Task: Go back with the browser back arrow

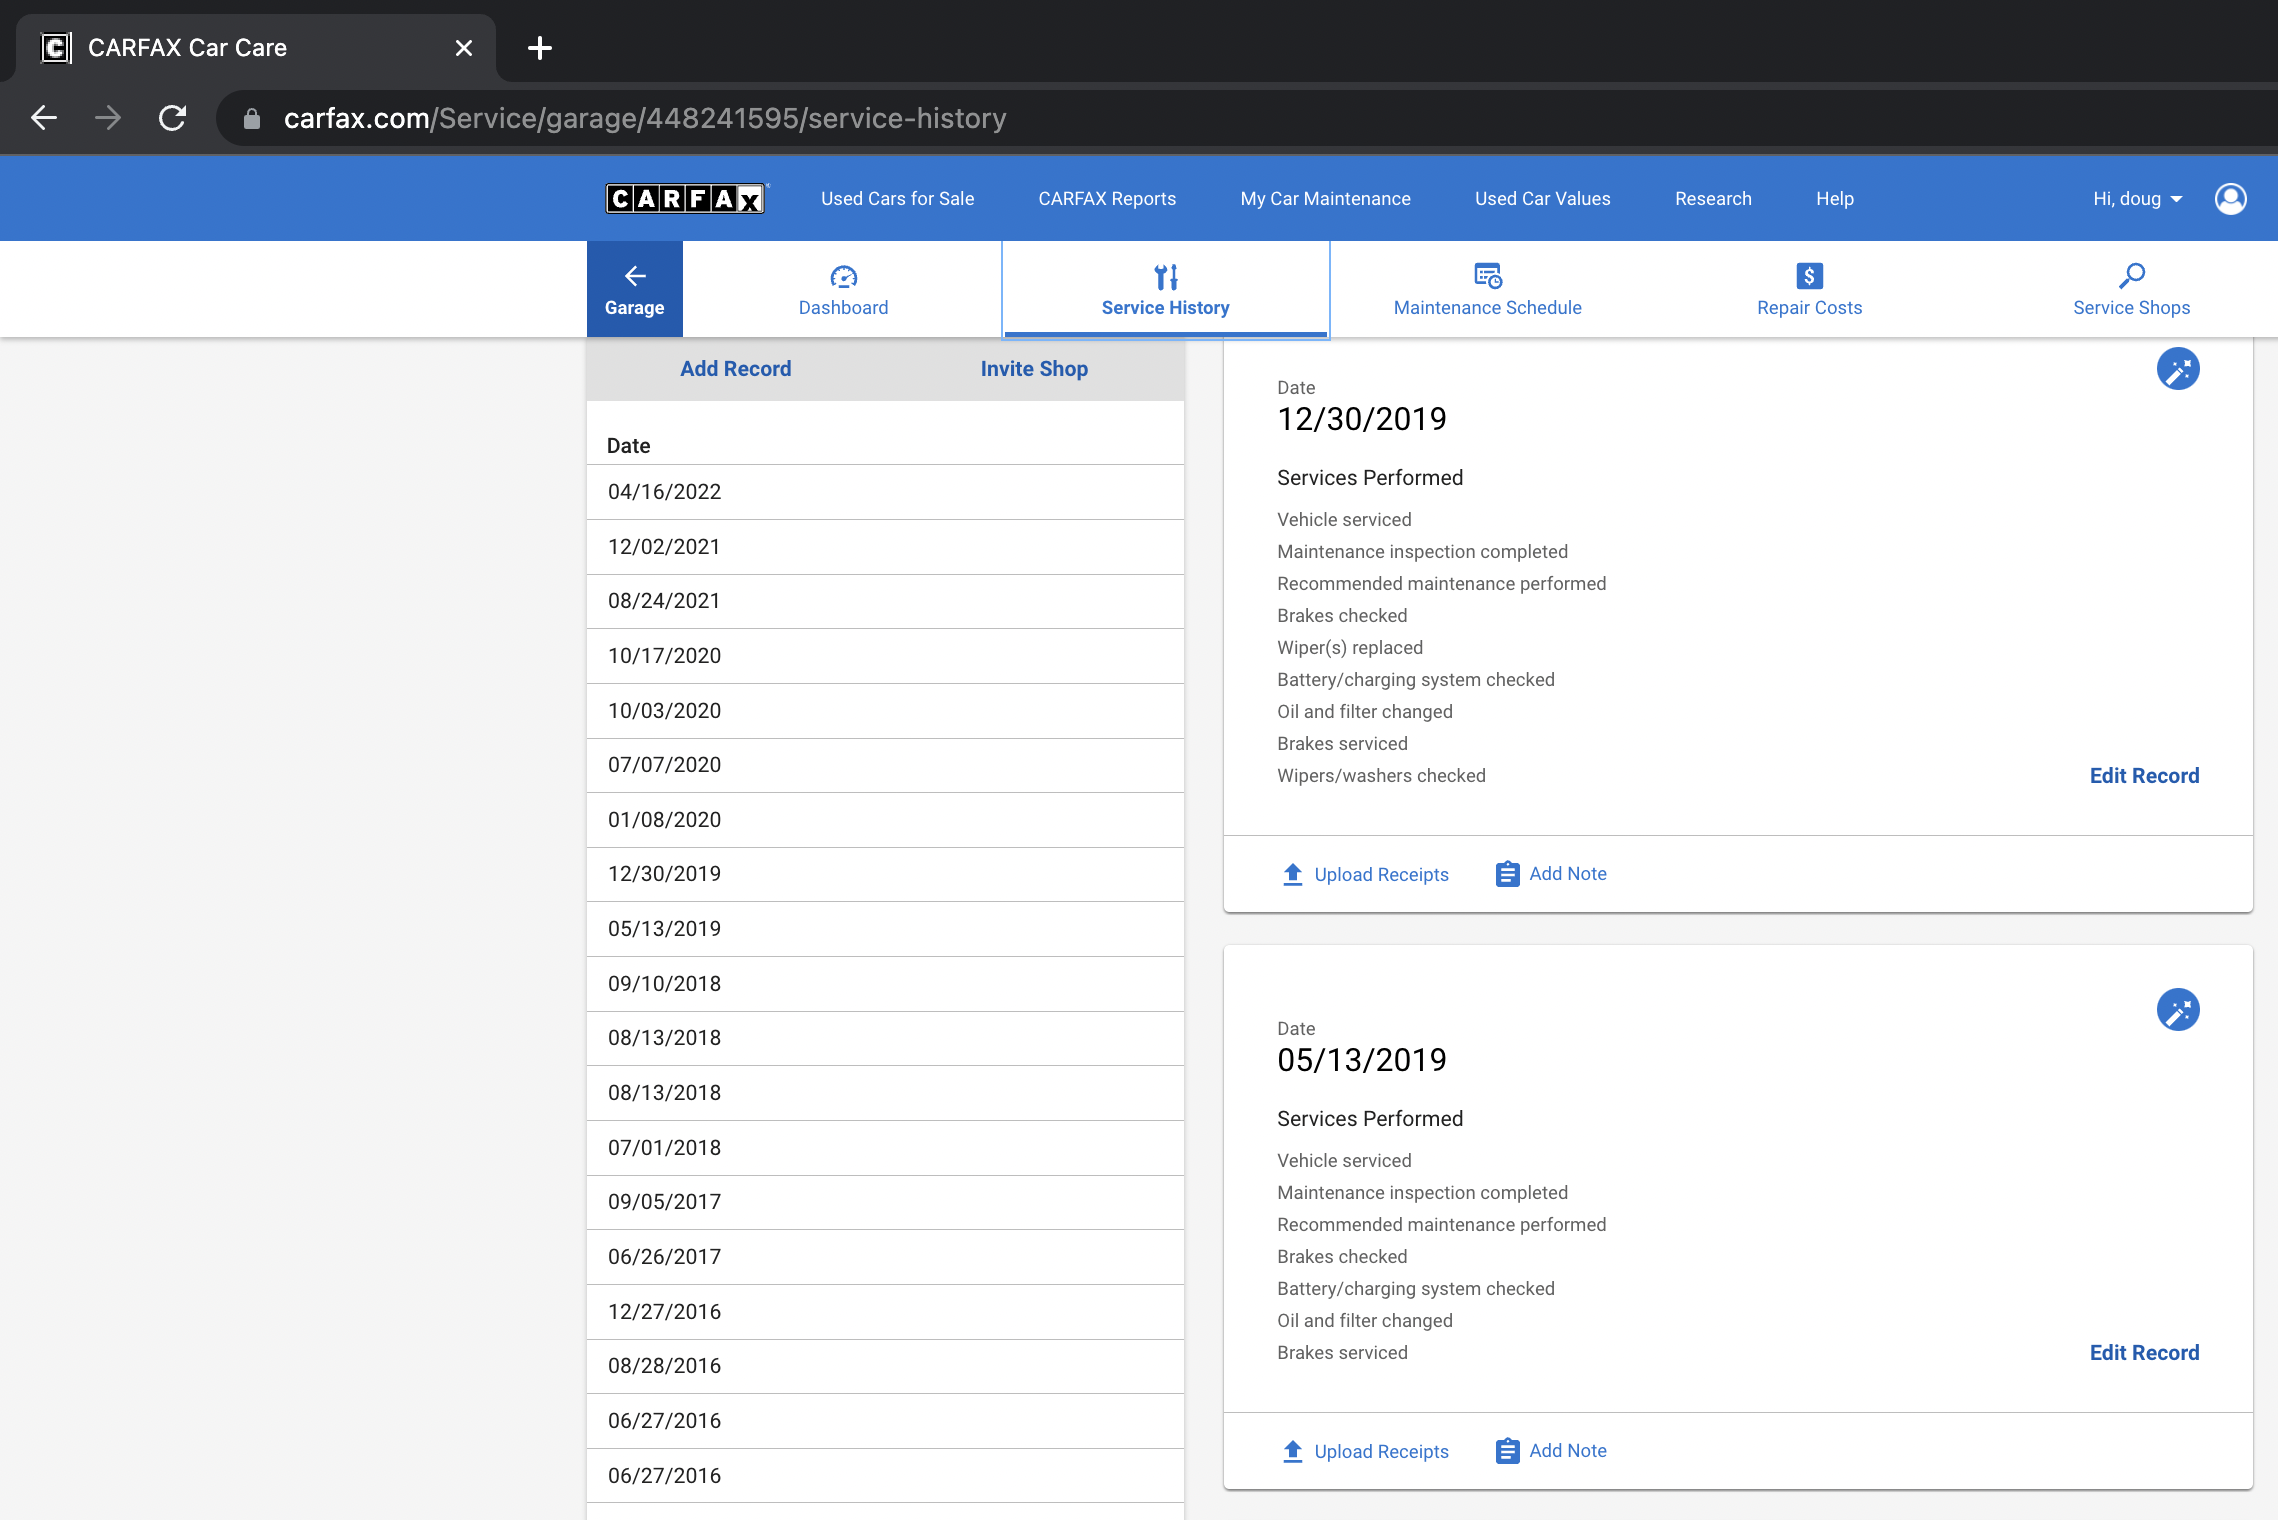Action: click(44, 118)
